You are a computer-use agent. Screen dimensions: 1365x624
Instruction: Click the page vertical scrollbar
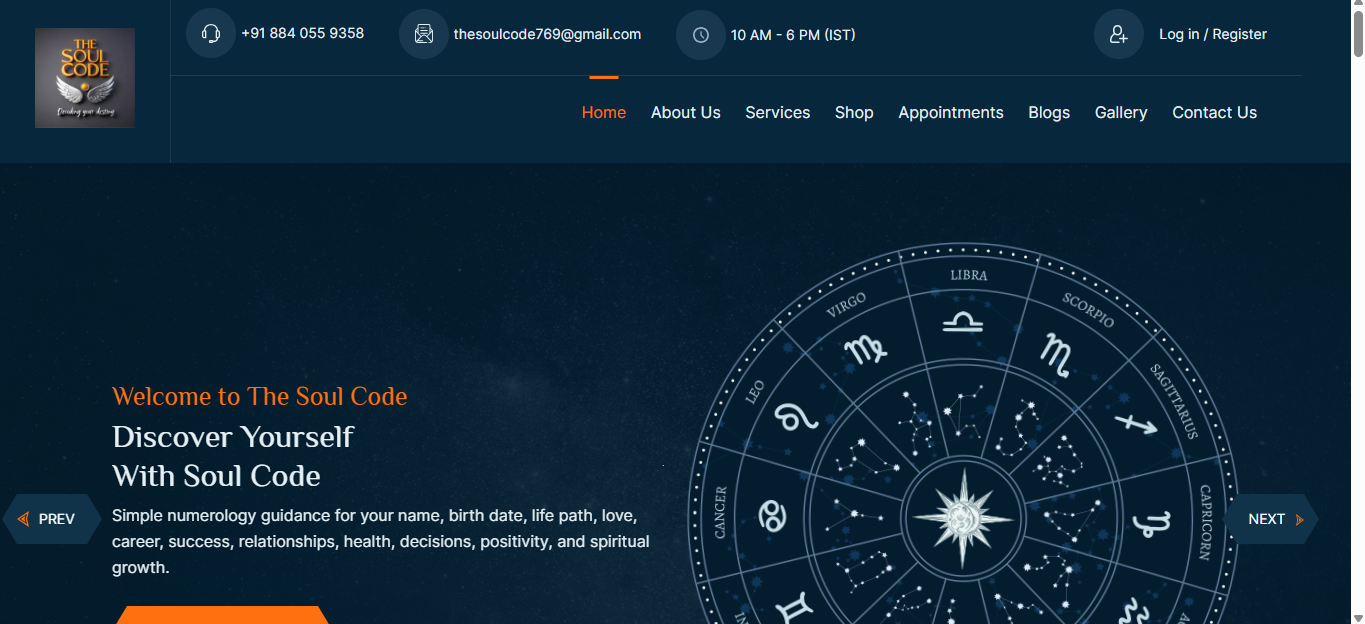pos(1357,300)
